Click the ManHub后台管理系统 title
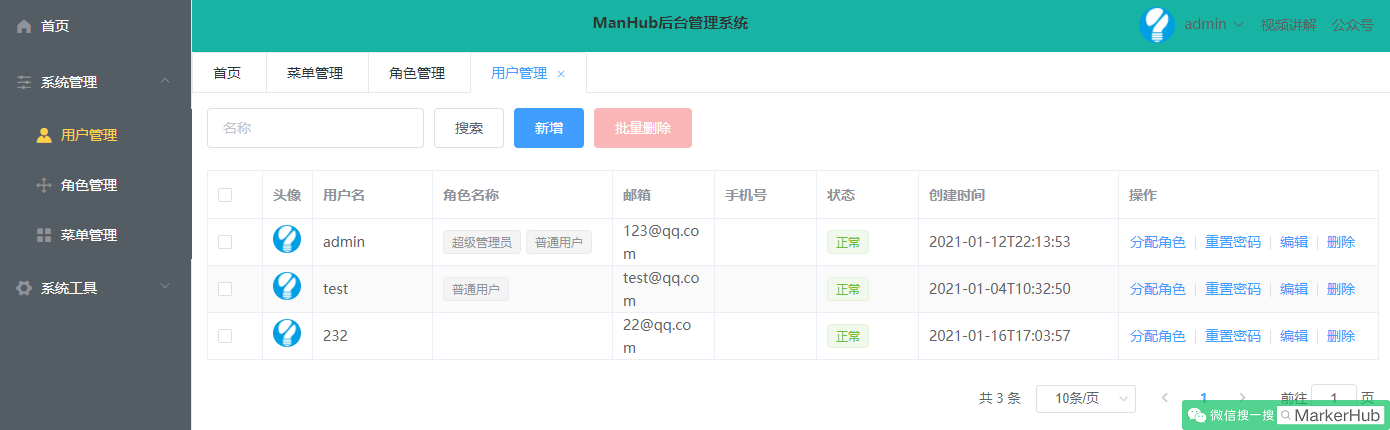Screen dimensions: 1390x430 coord(670,23)
